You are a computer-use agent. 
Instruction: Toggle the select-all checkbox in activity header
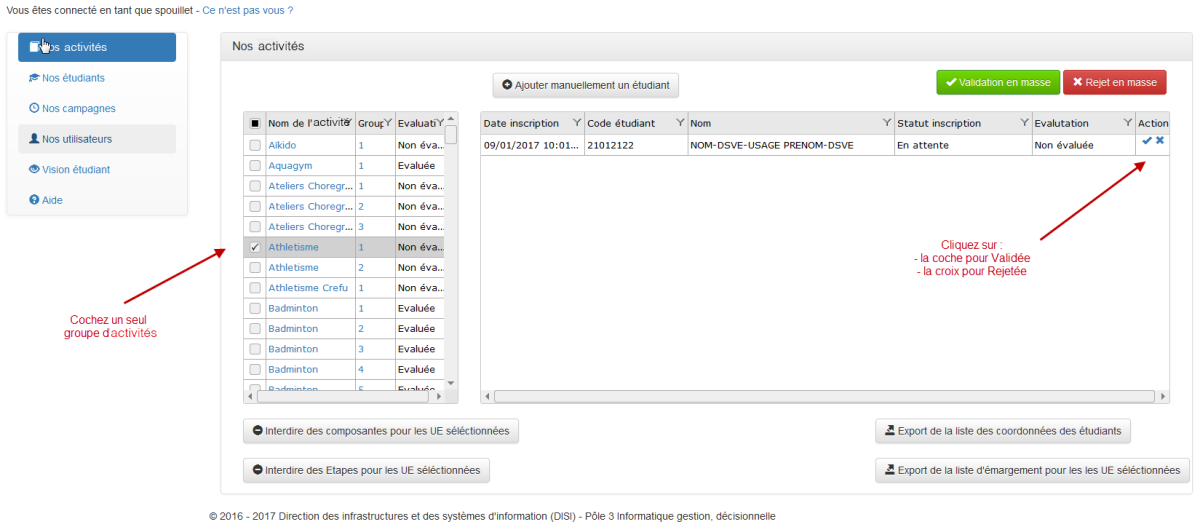tap(255, 123)
